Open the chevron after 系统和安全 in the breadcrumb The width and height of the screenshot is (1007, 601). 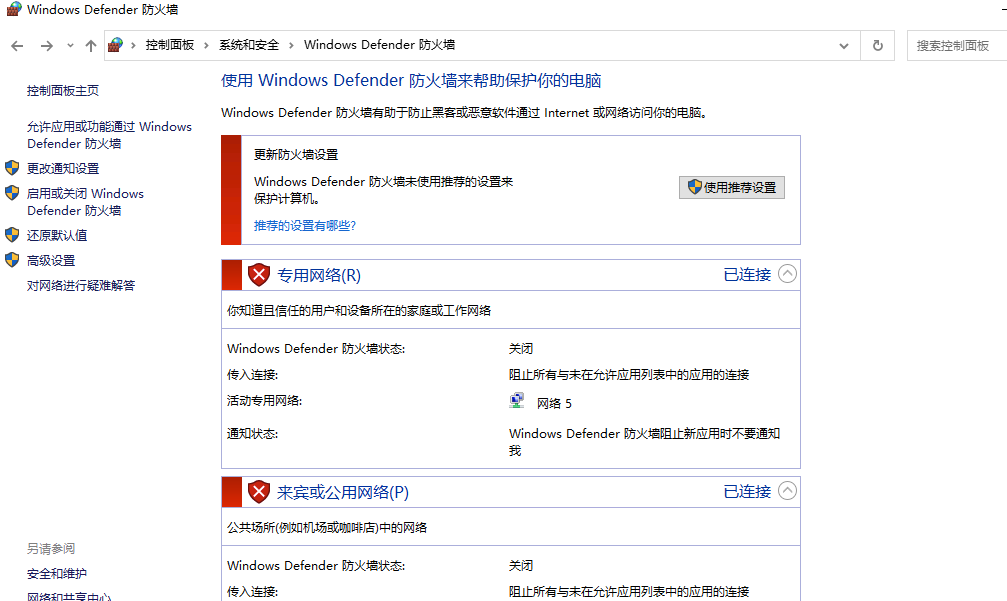click(x=291, y=45)
